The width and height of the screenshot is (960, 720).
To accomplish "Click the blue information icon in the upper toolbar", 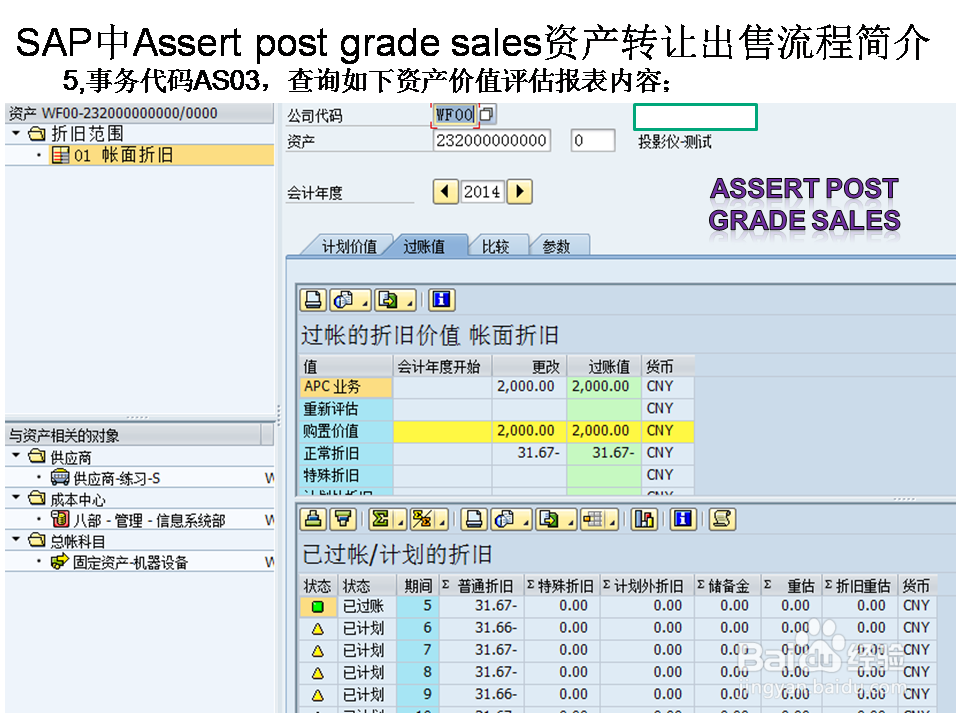I will pos(441,300).
